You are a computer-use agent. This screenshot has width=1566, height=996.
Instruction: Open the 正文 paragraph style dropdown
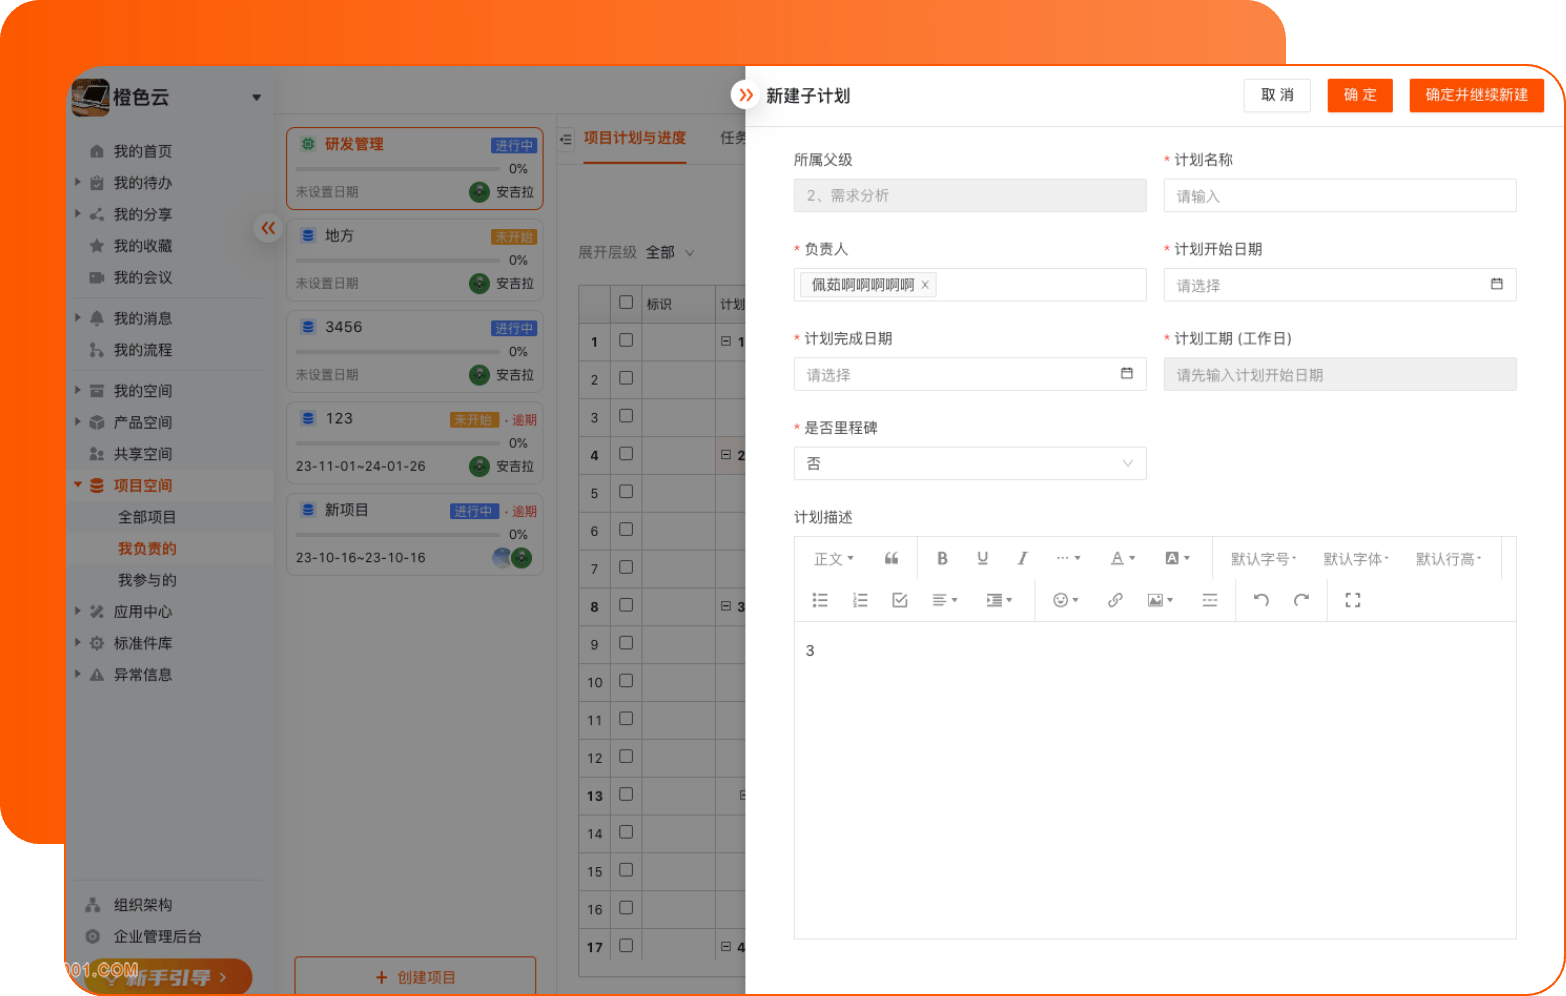(x=833, y=559)
